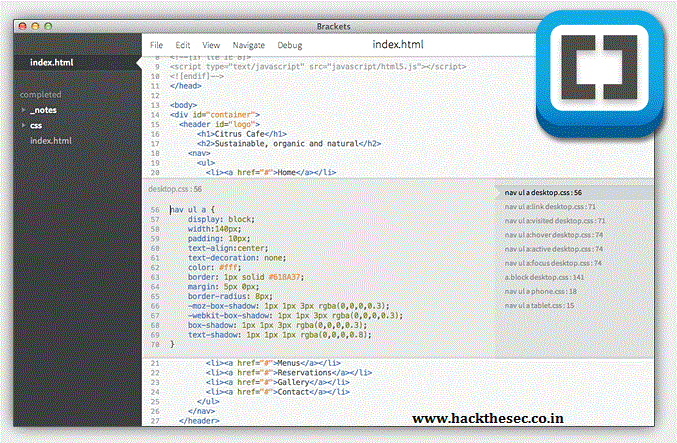
Task: Open index.html in completed project tree
Action: [x=51, y=141]
